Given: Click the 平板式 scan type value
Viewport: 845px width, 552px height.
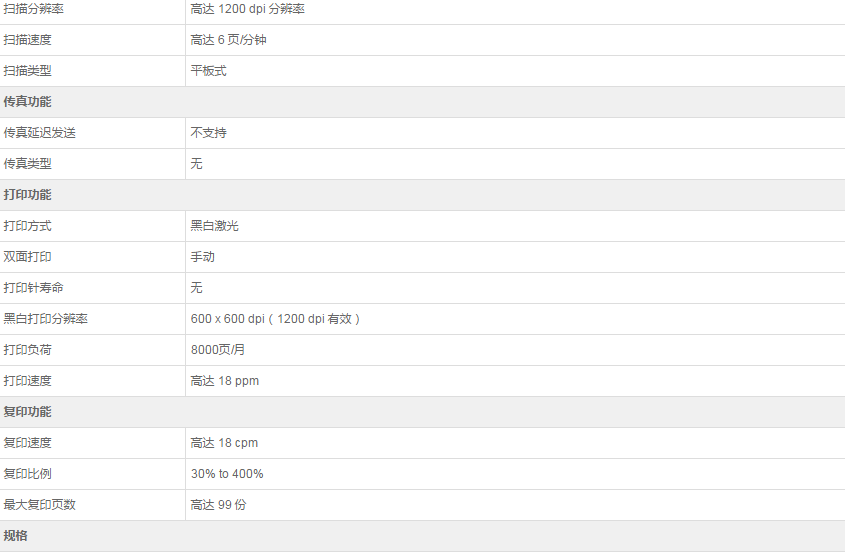Looking at the screenshot, I should point(209,71).
